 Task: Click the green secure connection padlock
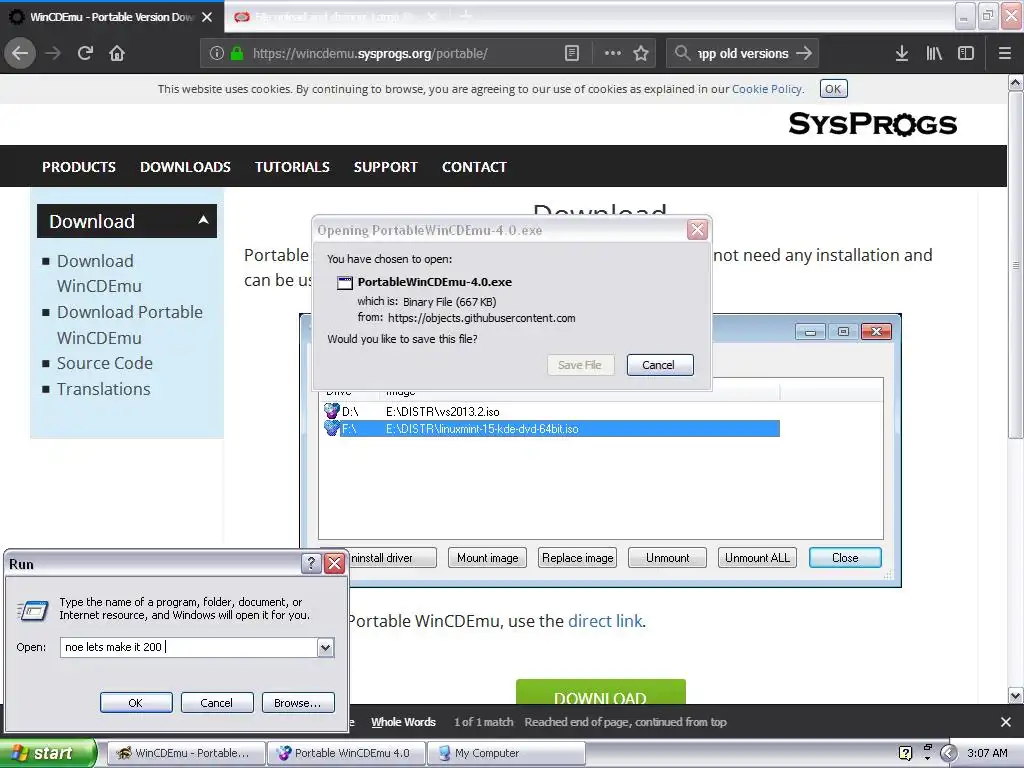pos(237,54)
